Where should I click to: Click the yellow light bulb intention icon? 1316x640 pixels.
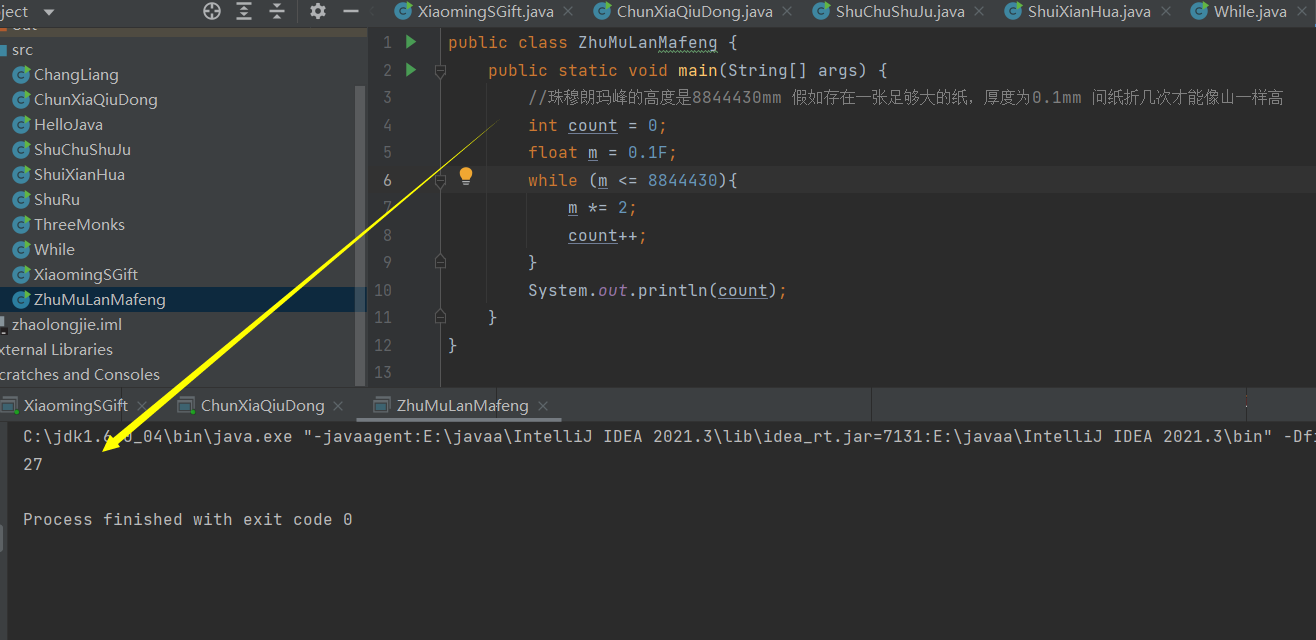(465, 177)
